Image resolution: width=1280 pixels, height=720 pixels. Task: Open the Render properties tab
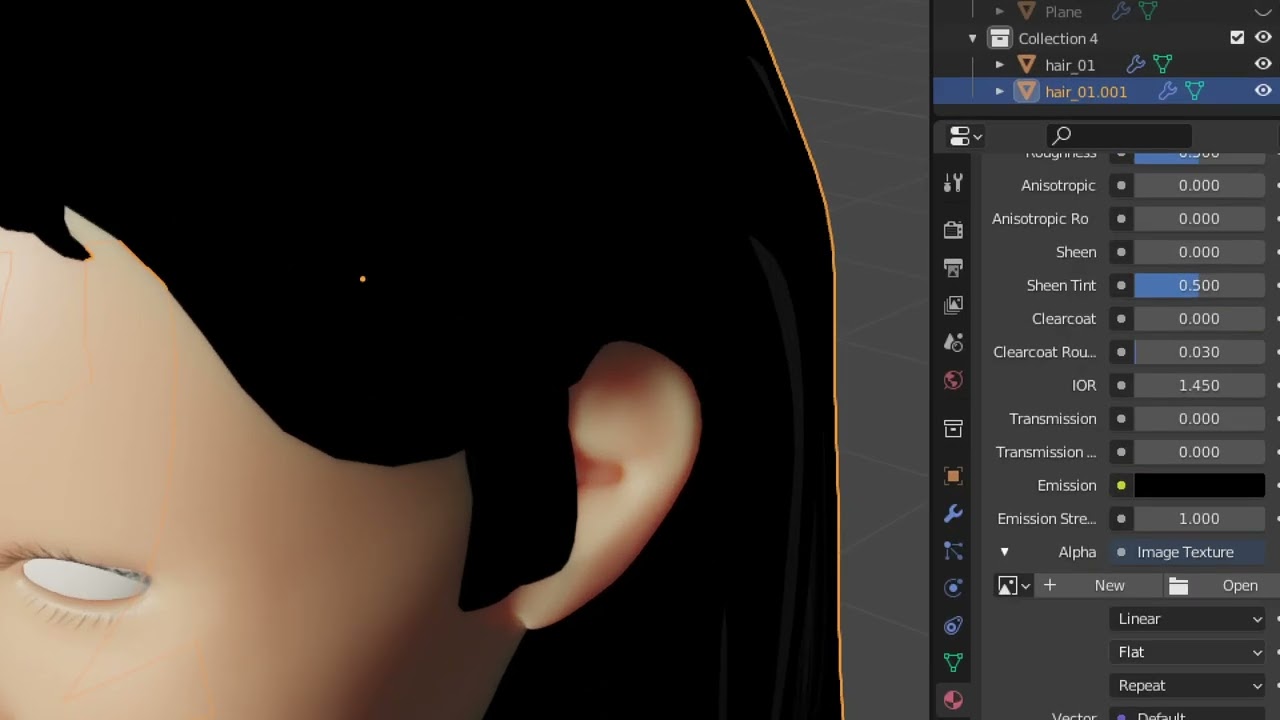click(x=953, y=230)
